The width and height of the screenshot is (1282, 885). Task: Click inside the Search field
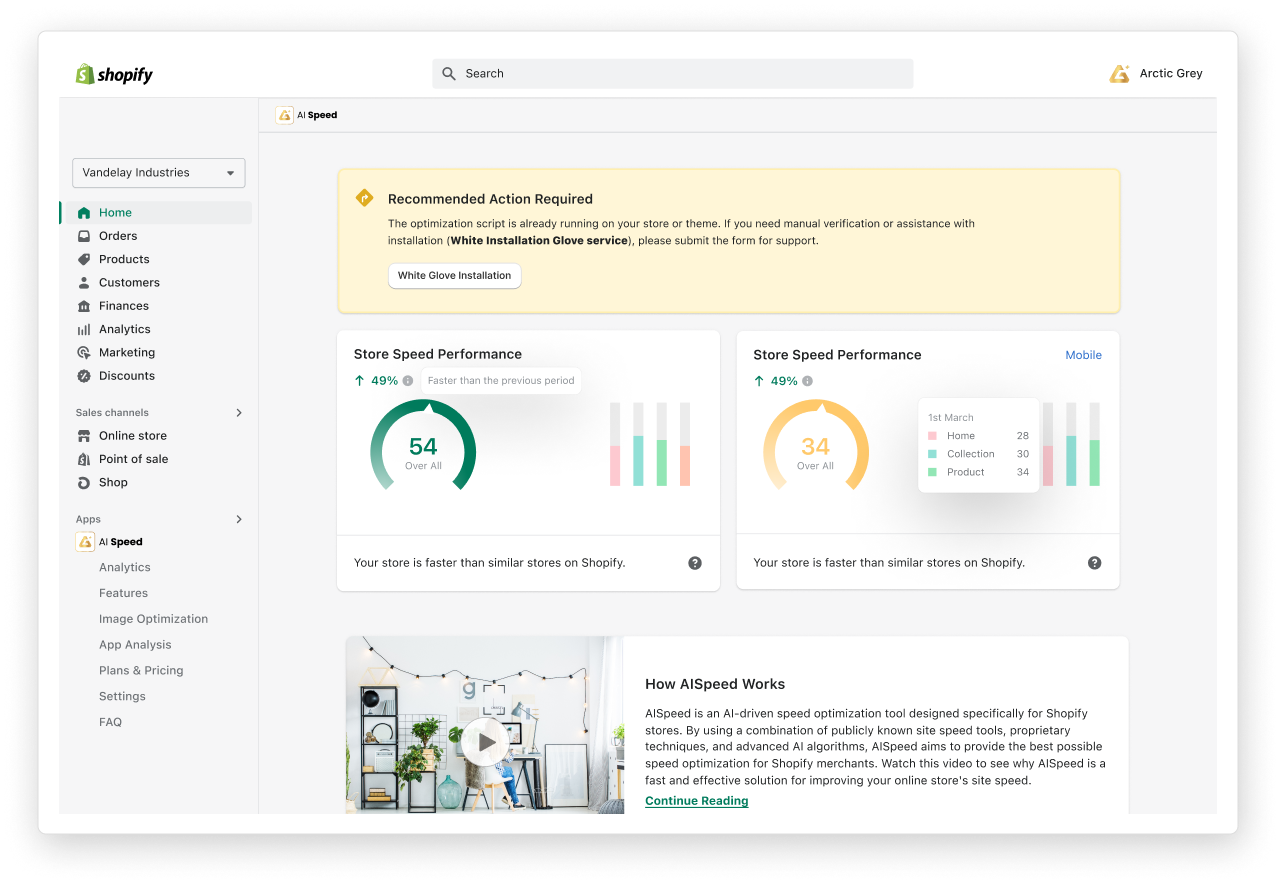[x=672, y=74]
